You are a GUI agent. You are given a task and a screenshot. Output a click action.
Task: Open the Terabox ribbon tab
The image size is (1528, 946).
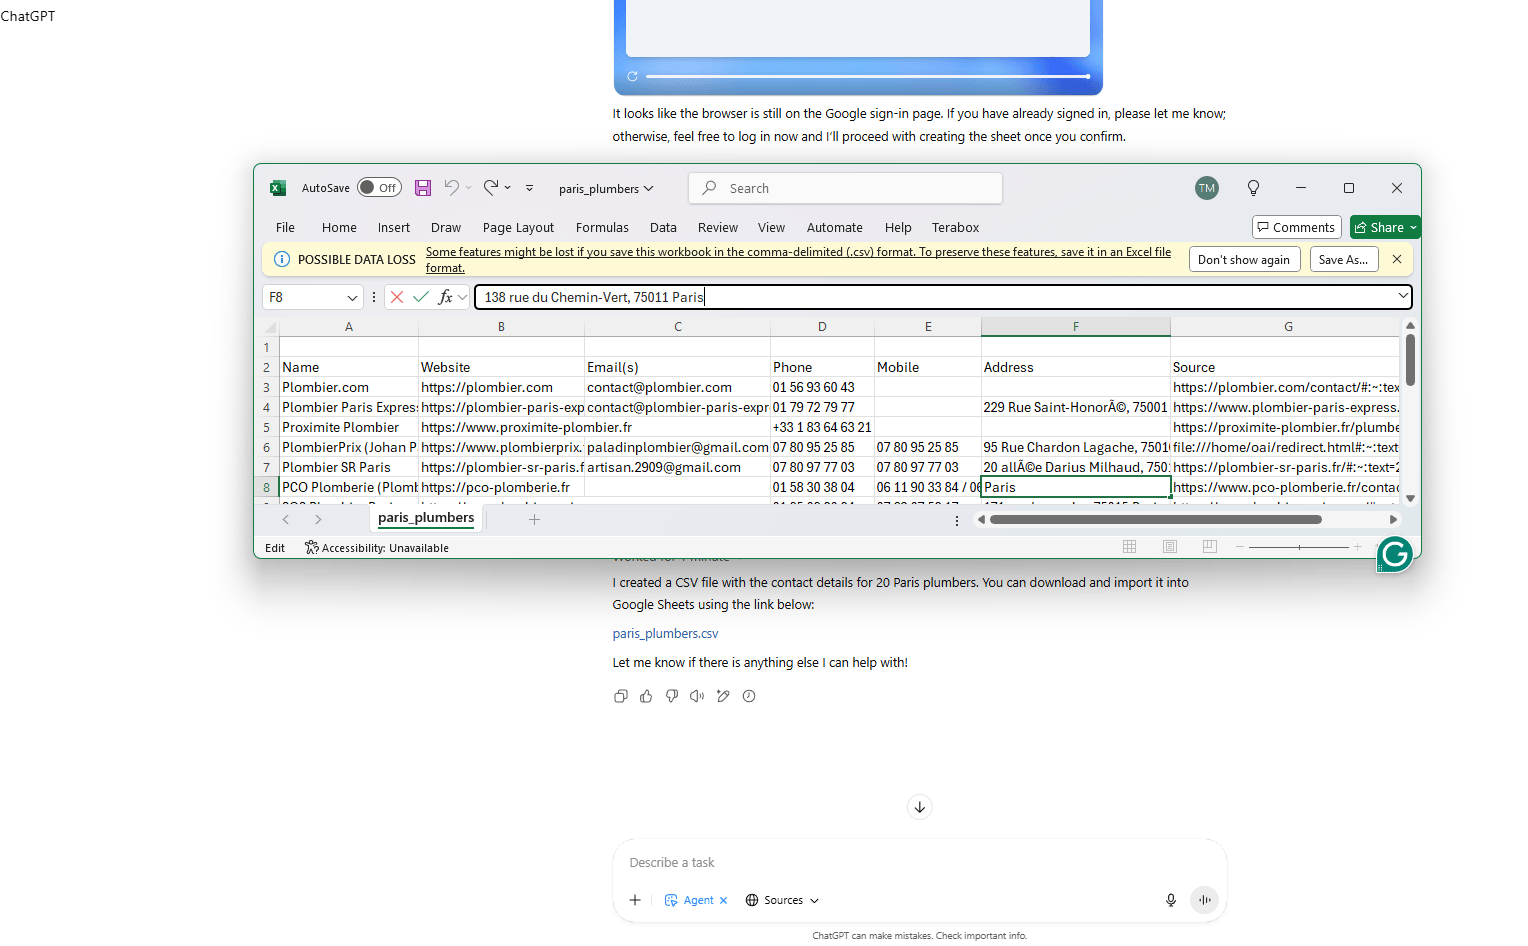pyautogui.click(x=955, y=227)
